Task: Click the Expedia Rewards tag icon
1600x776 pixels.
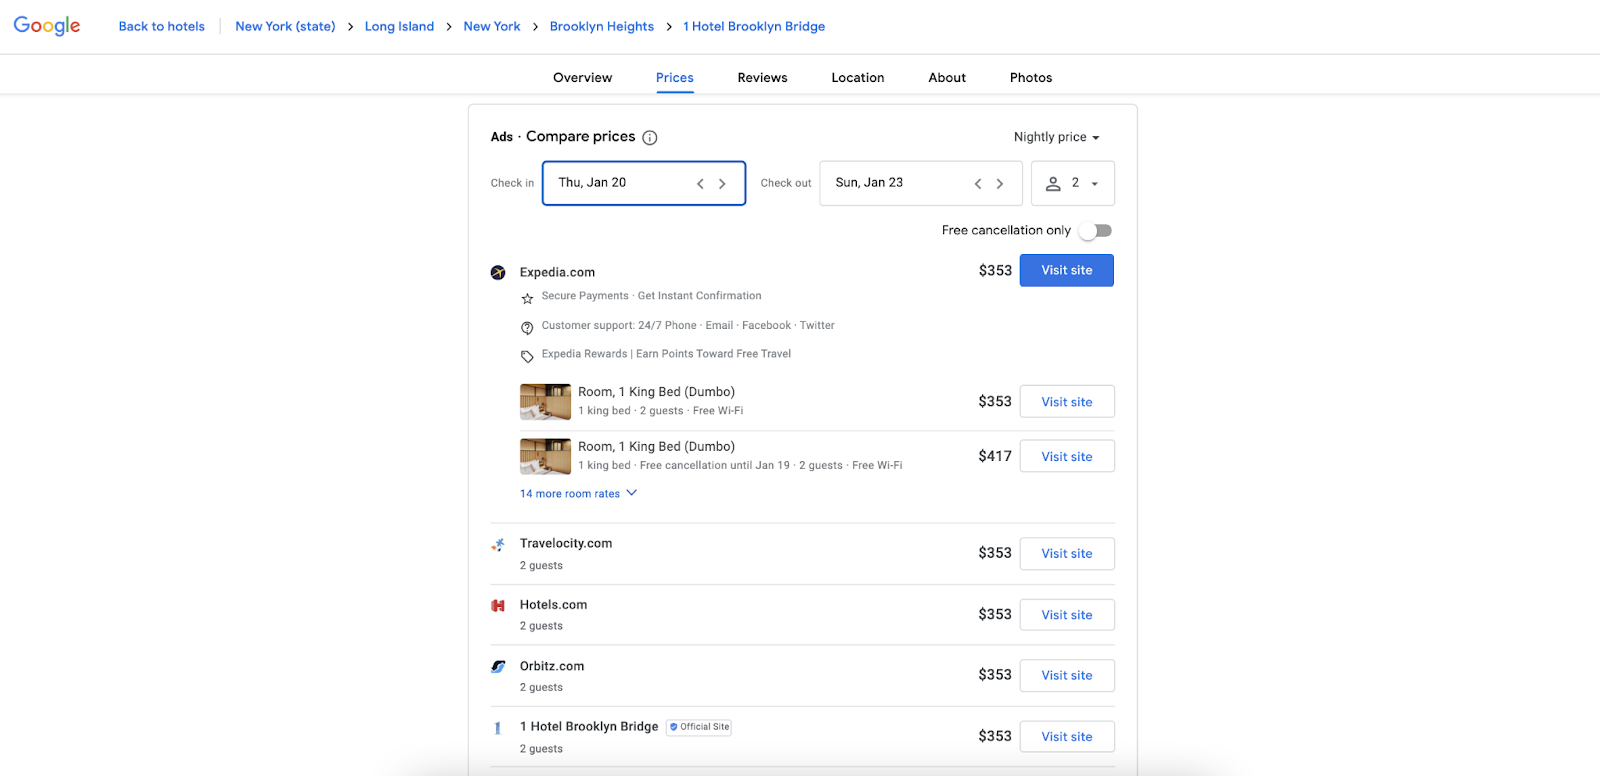Action: (527, 356)
